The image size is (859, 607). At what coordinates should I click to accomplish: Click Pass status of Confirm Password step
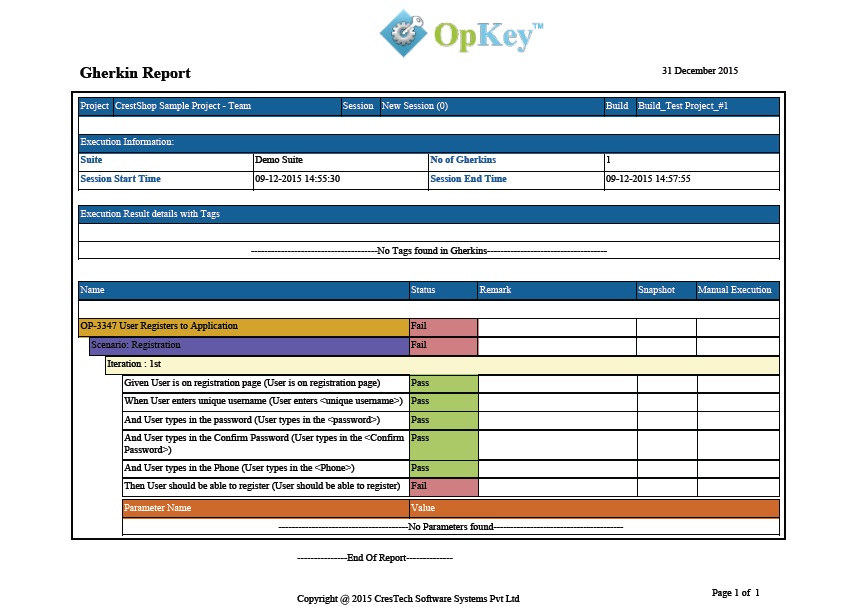(x=444, y=444)
